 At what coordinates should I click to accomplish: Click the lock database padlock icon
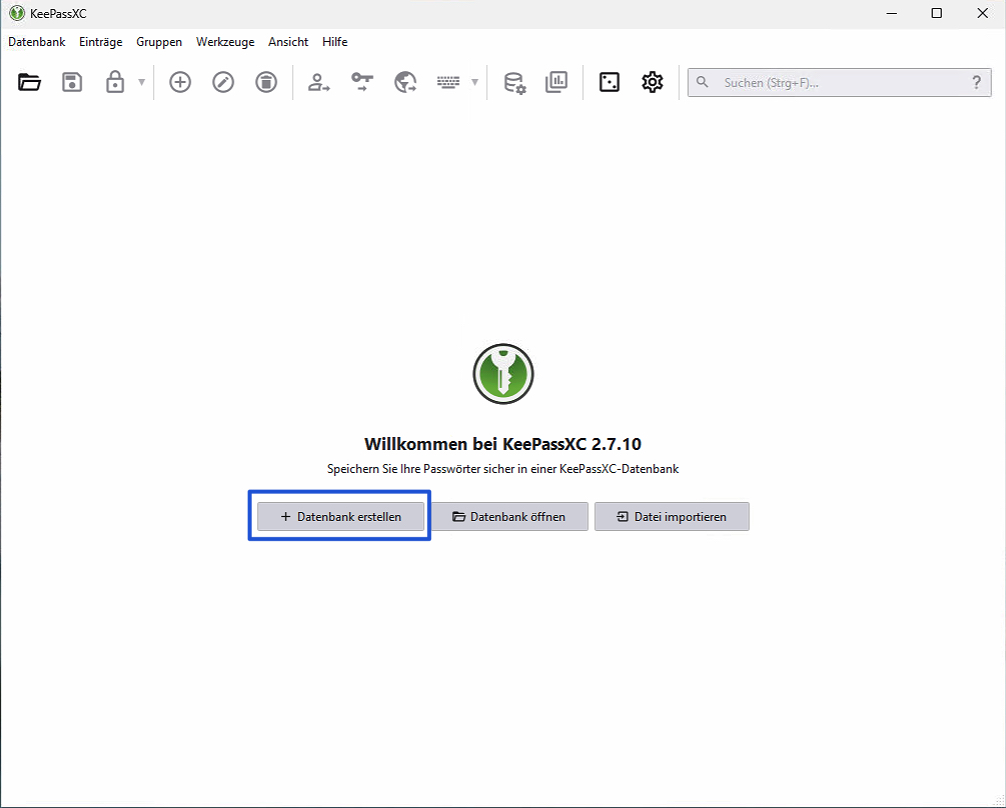[115, 82]
